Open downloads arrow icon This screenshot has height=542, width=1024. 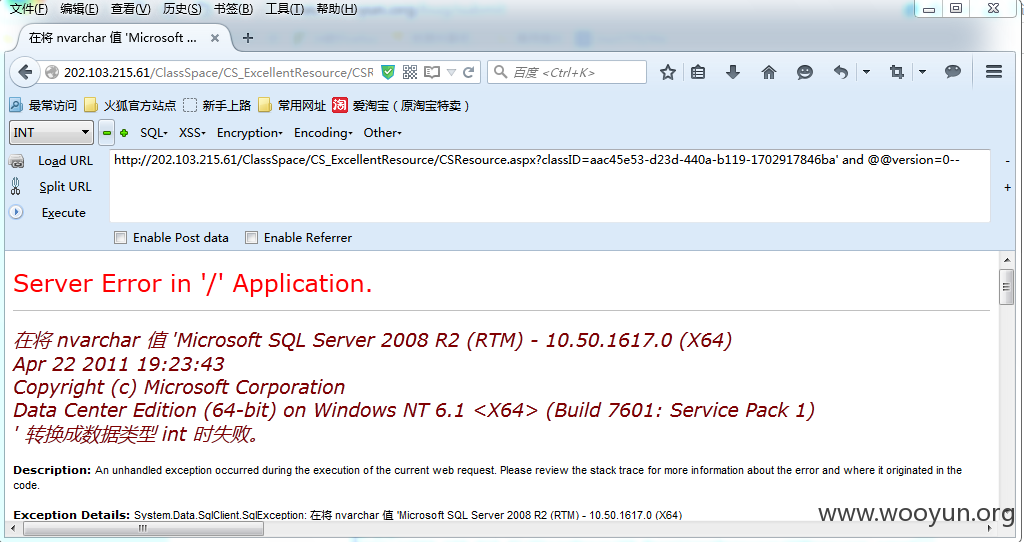point(733,72)
